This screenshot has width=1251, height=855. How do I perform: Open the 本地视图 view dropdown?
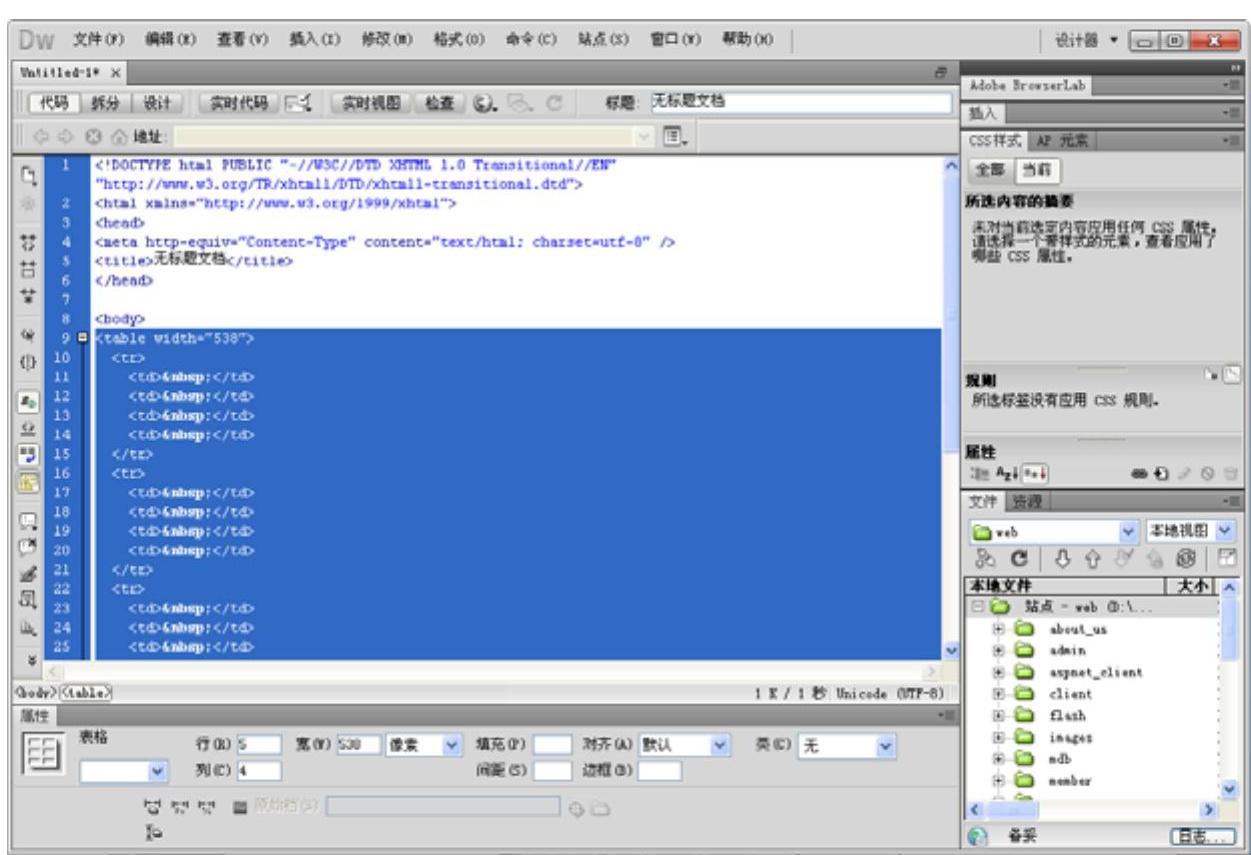(x=1191, y=532)
